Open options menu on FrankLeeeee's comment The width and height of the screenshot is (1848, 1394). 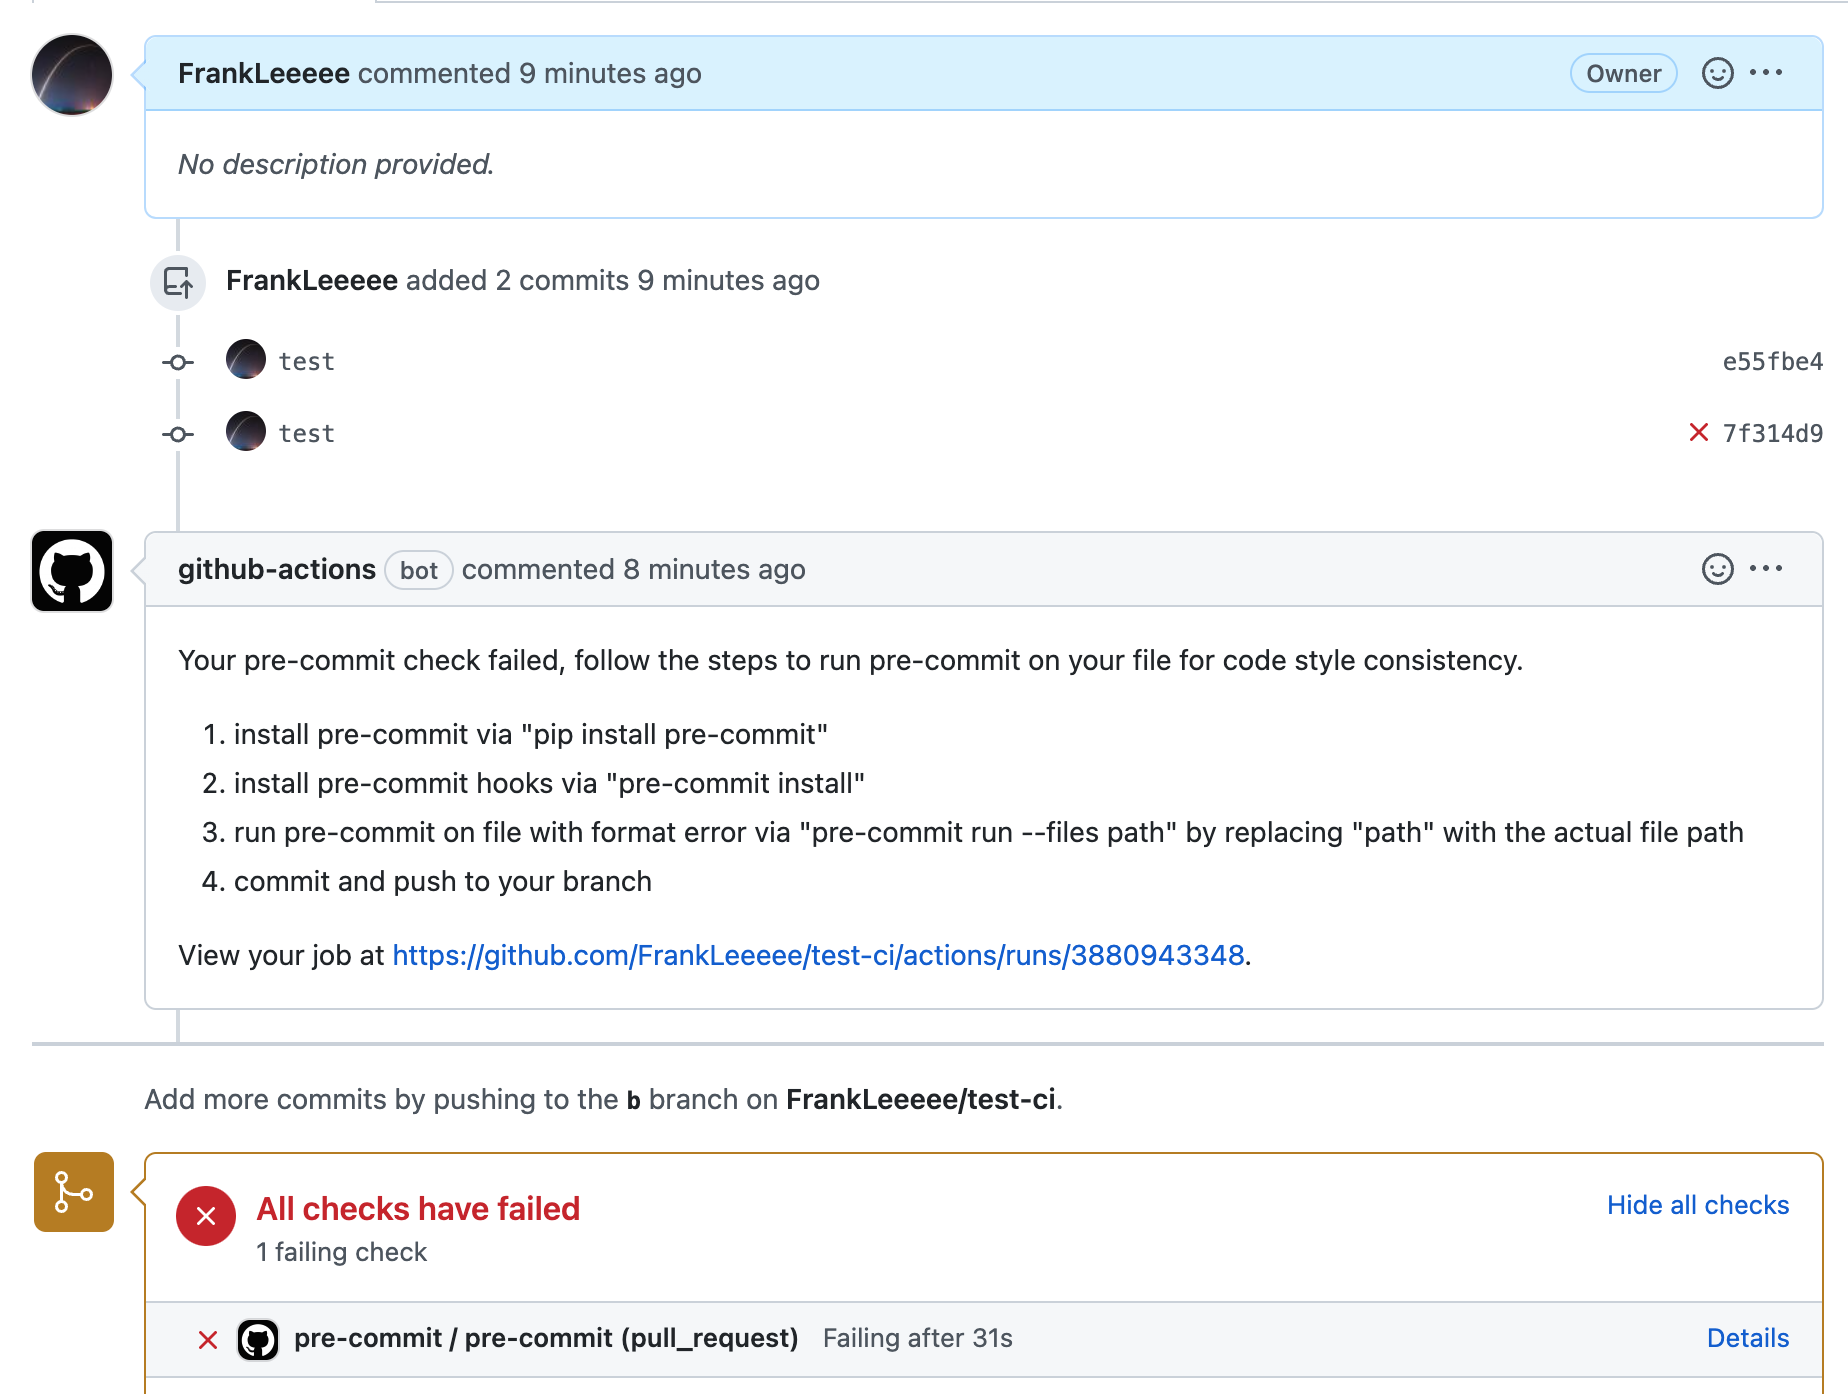click(1766, 73)
